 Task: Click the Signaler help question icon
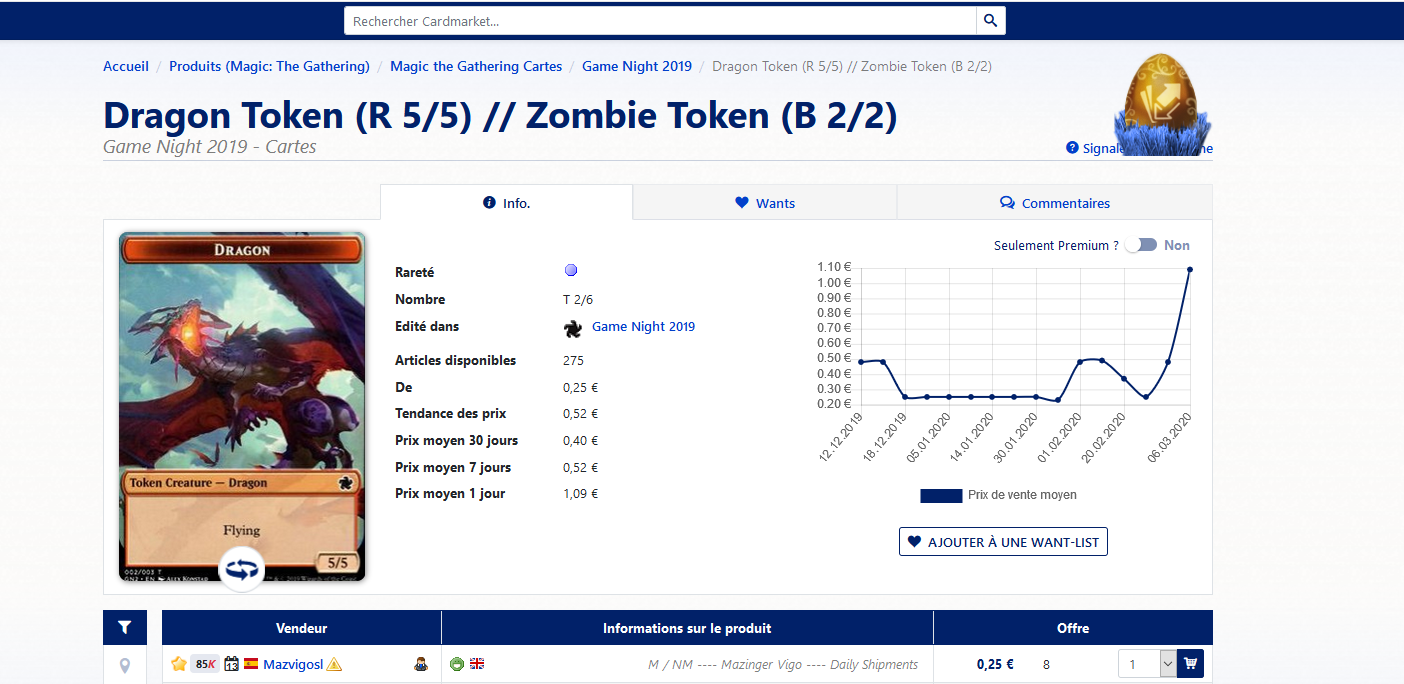(x=1072, y=148)
